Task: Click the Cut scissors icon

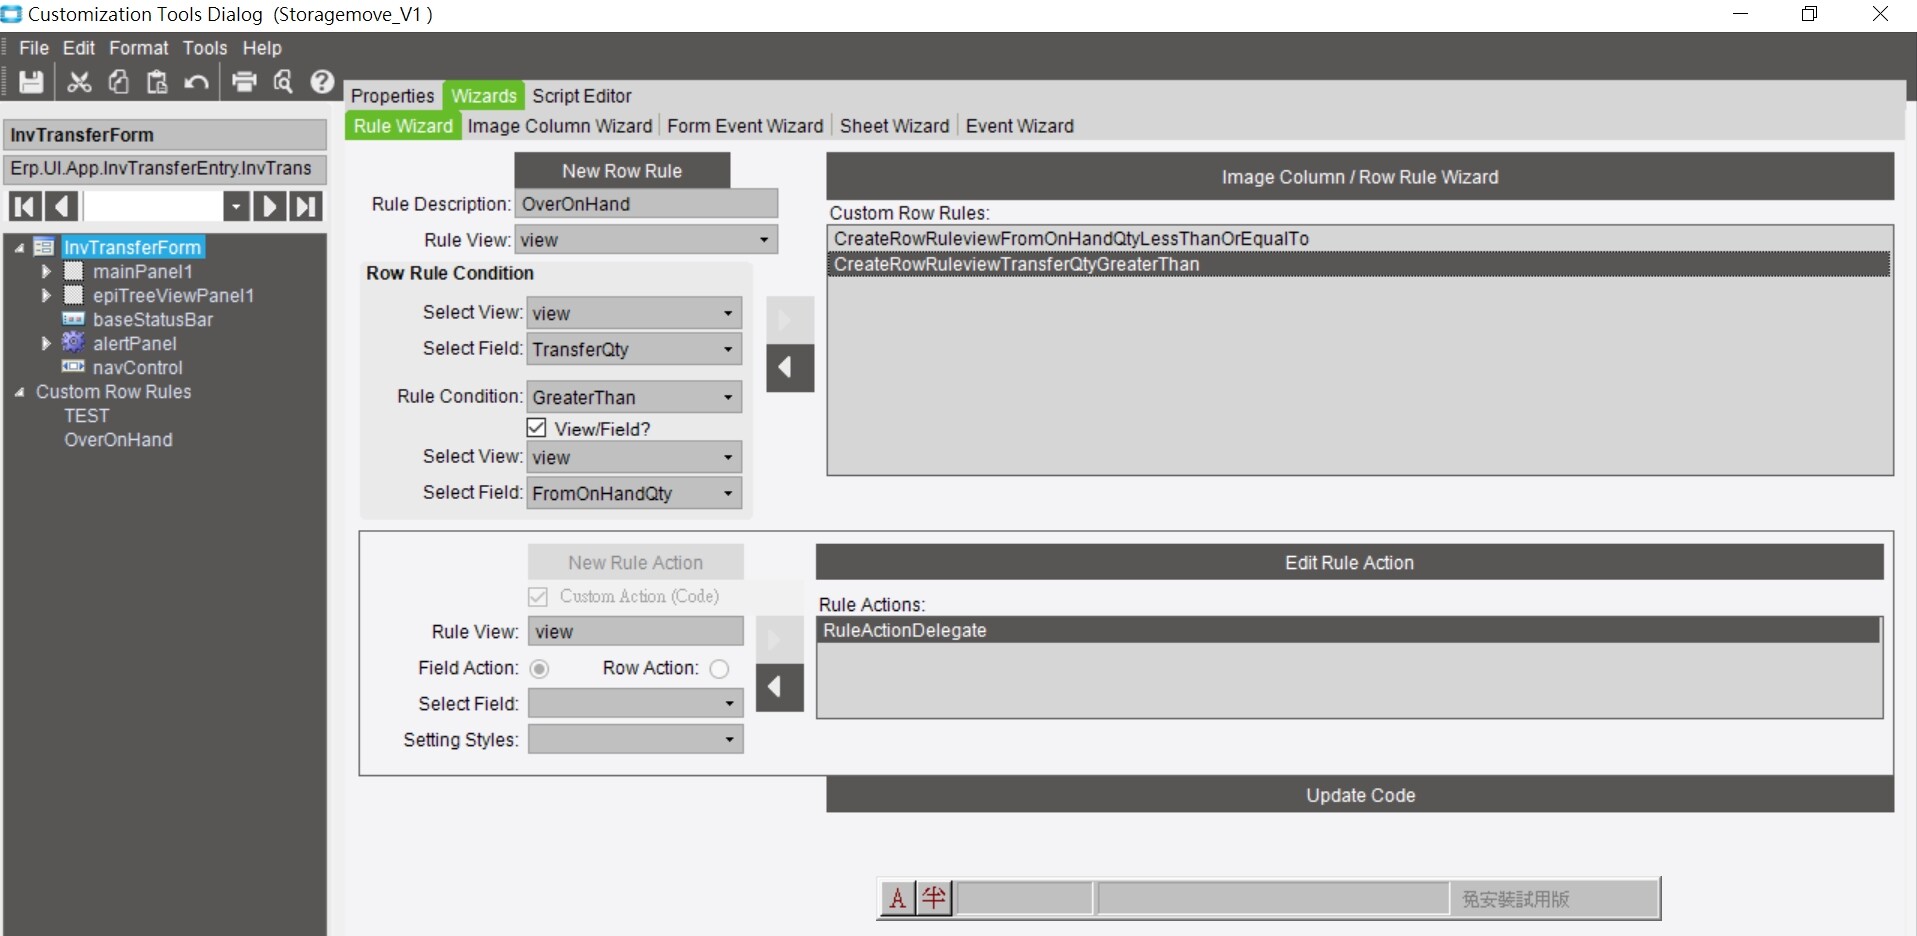Action: pos(79,82)
